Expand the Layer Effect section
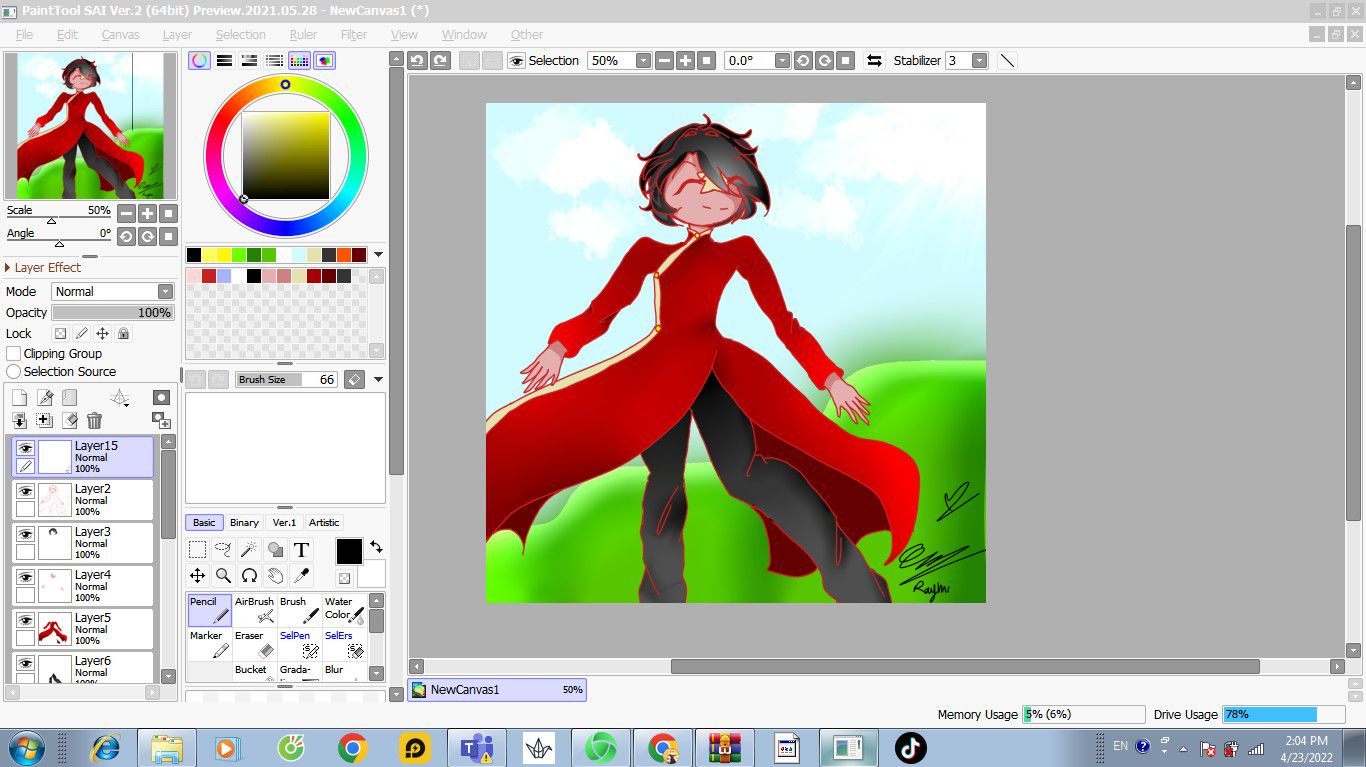This screenshot has height=767, width=1366. pyautogui.click(x=9, y=268)
